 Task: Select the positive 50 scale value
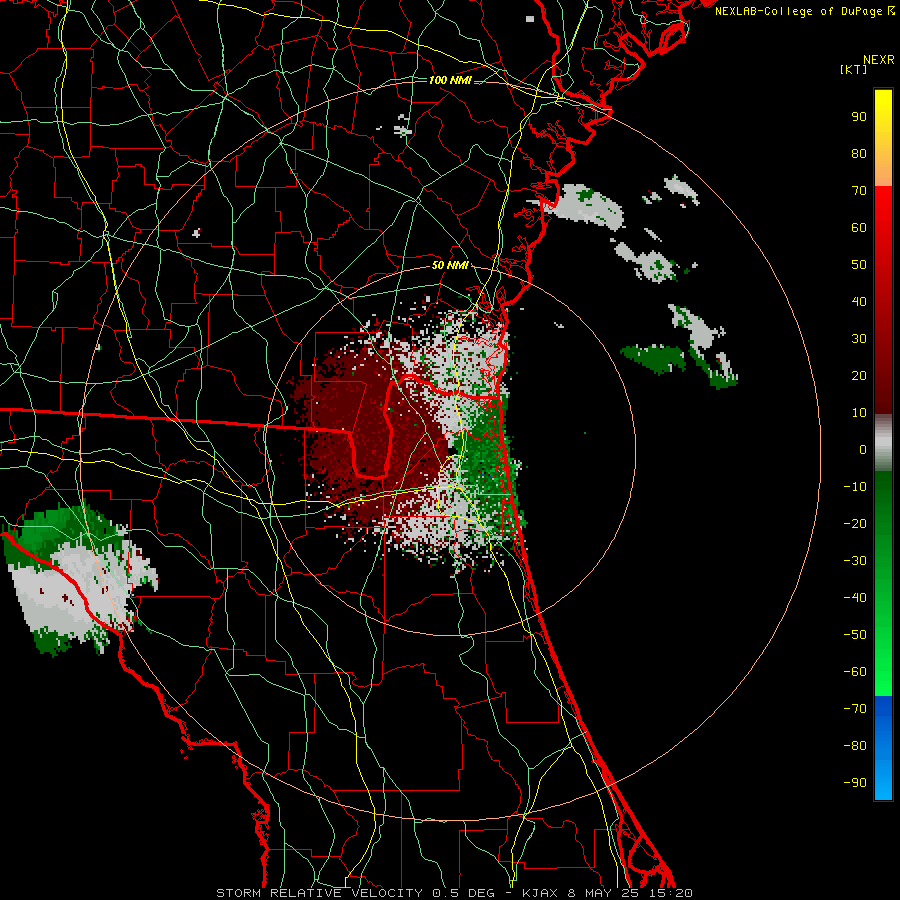tap(859, 265)
